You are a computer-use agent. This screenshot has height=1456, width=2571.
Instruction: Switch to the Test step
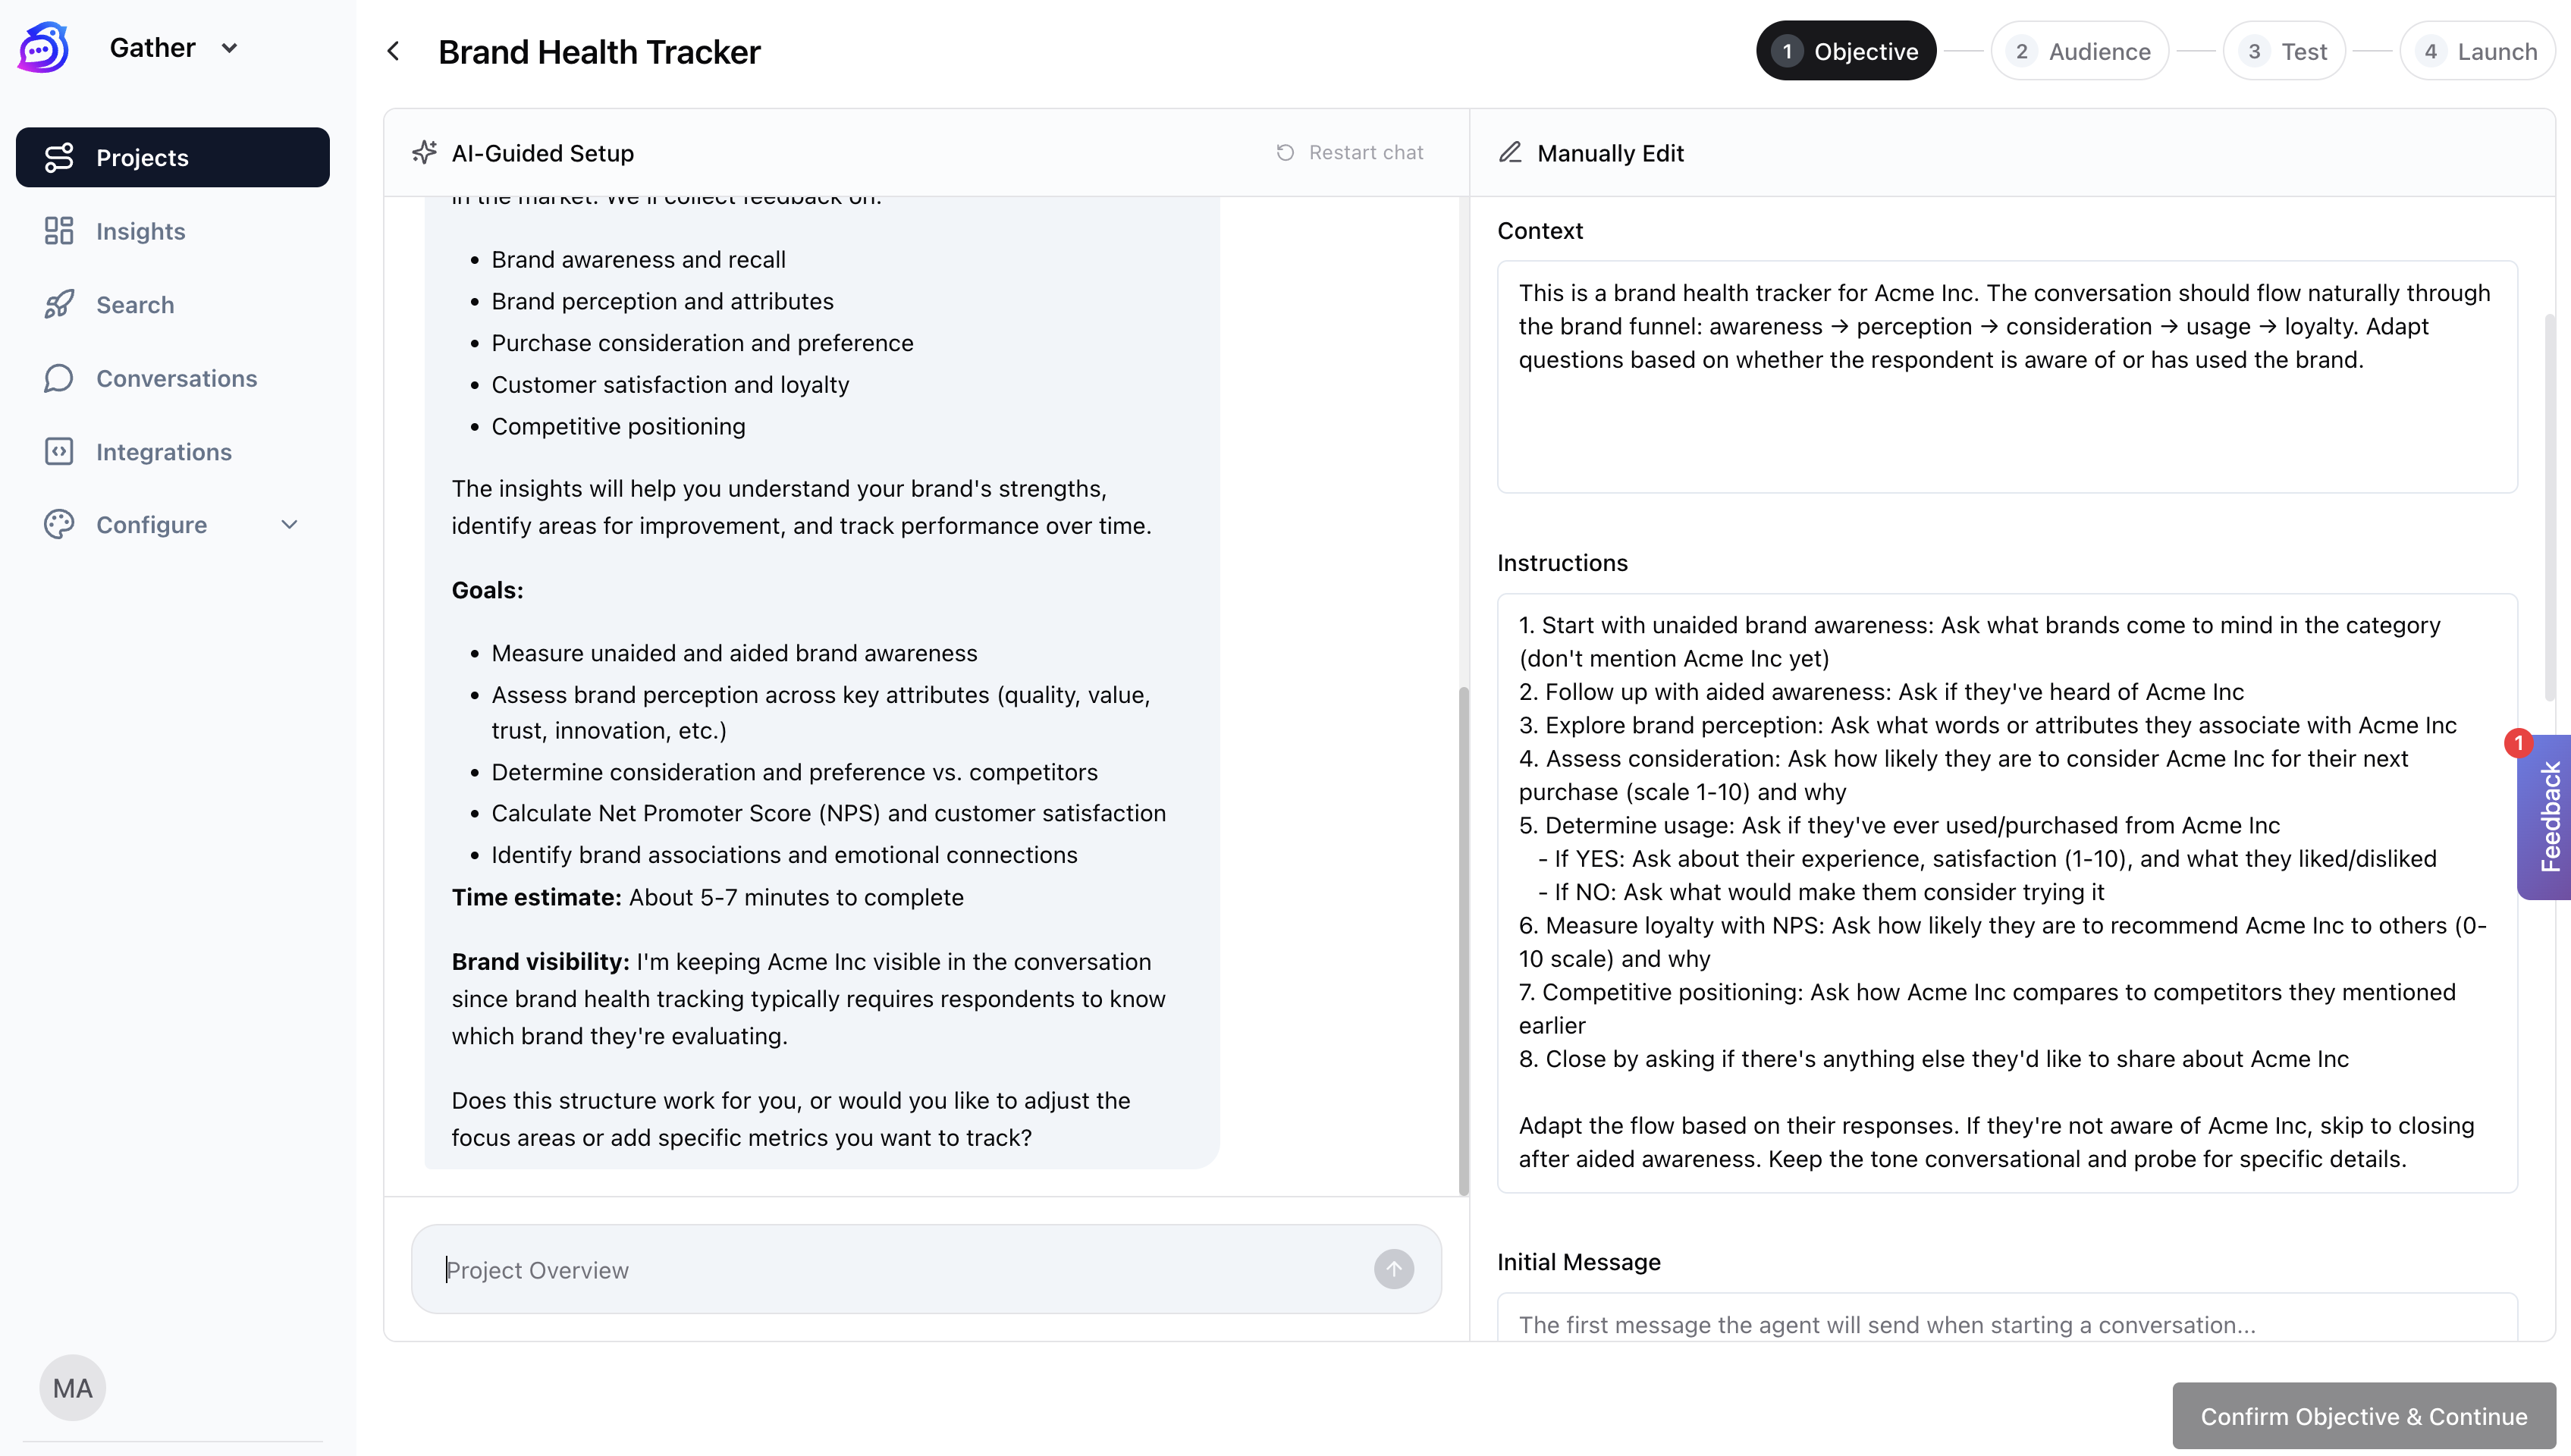2284,51
